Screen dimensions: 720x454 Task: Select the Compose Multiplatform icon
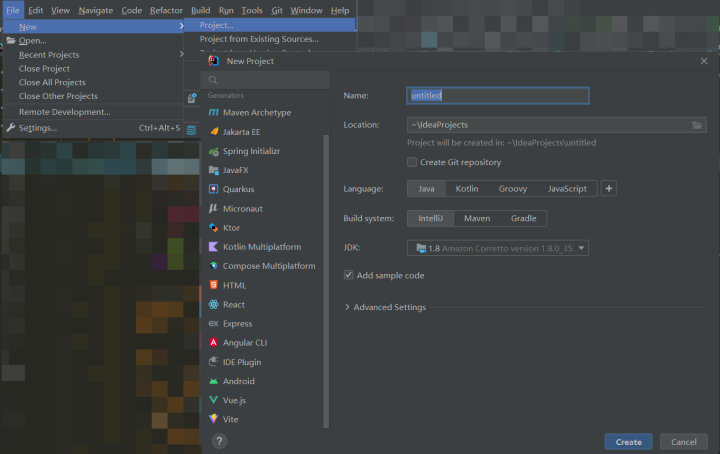coord(214,266)
